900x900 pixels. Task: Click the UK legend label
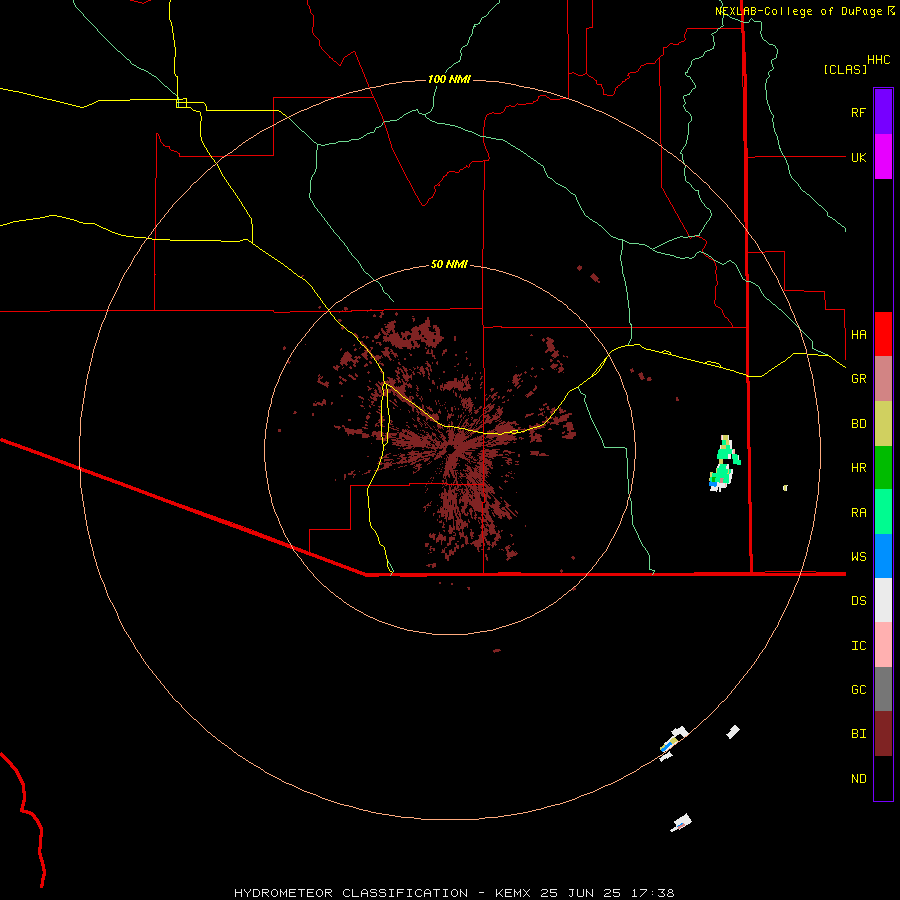point(858,157)
